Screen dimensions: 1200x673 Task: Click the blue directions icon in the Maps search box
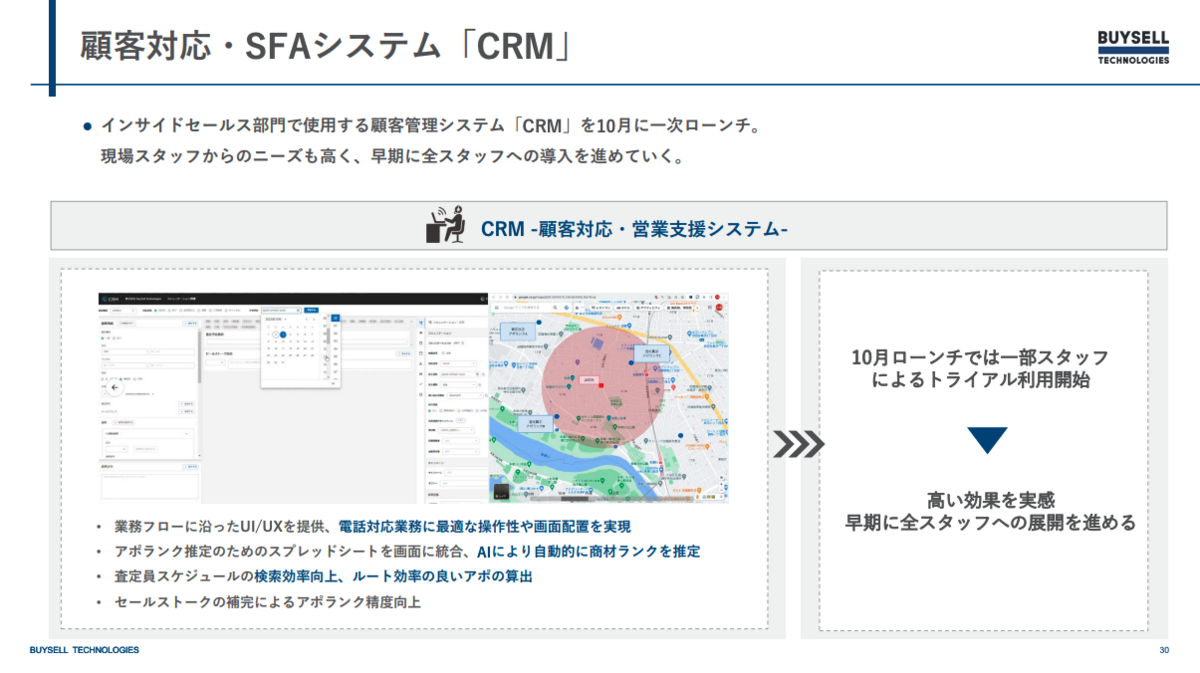(x=567, y=307)
